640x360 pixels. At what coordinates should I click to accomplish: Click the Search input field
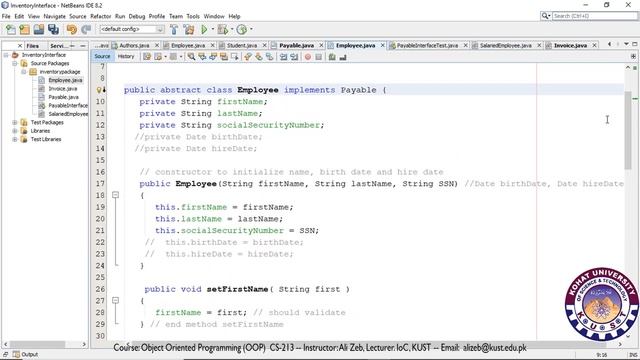(x=595, y=16)
